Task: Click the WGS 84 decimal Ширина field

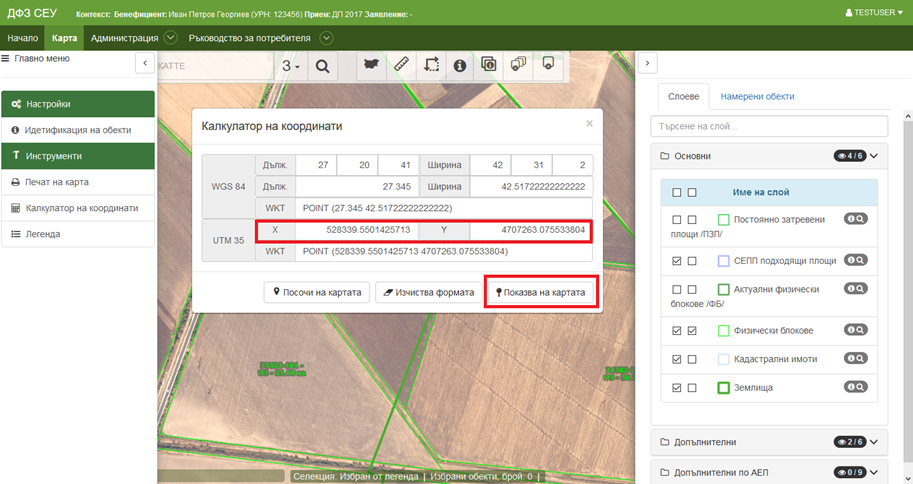Action: [531, 186]
